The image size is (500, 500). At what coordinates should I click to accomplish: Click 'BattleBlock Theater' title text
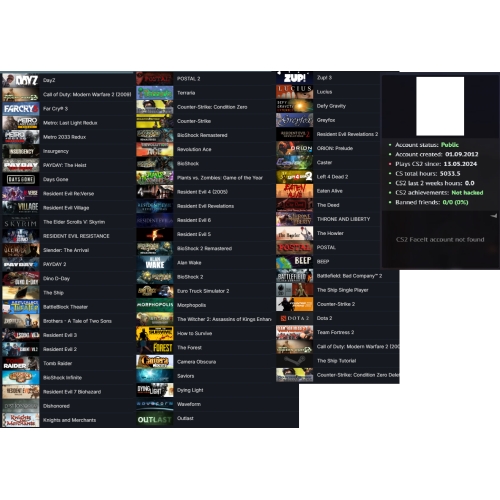point(65,307)
